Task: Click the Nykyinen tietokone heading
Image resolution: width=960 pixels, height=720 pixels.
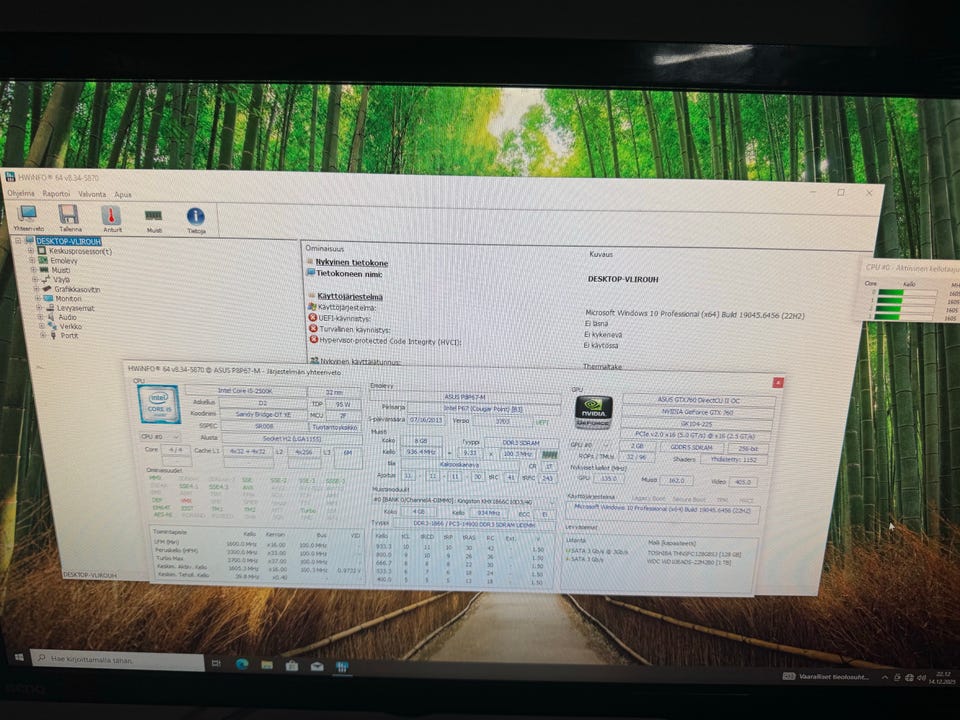Action: coord(351,262)
